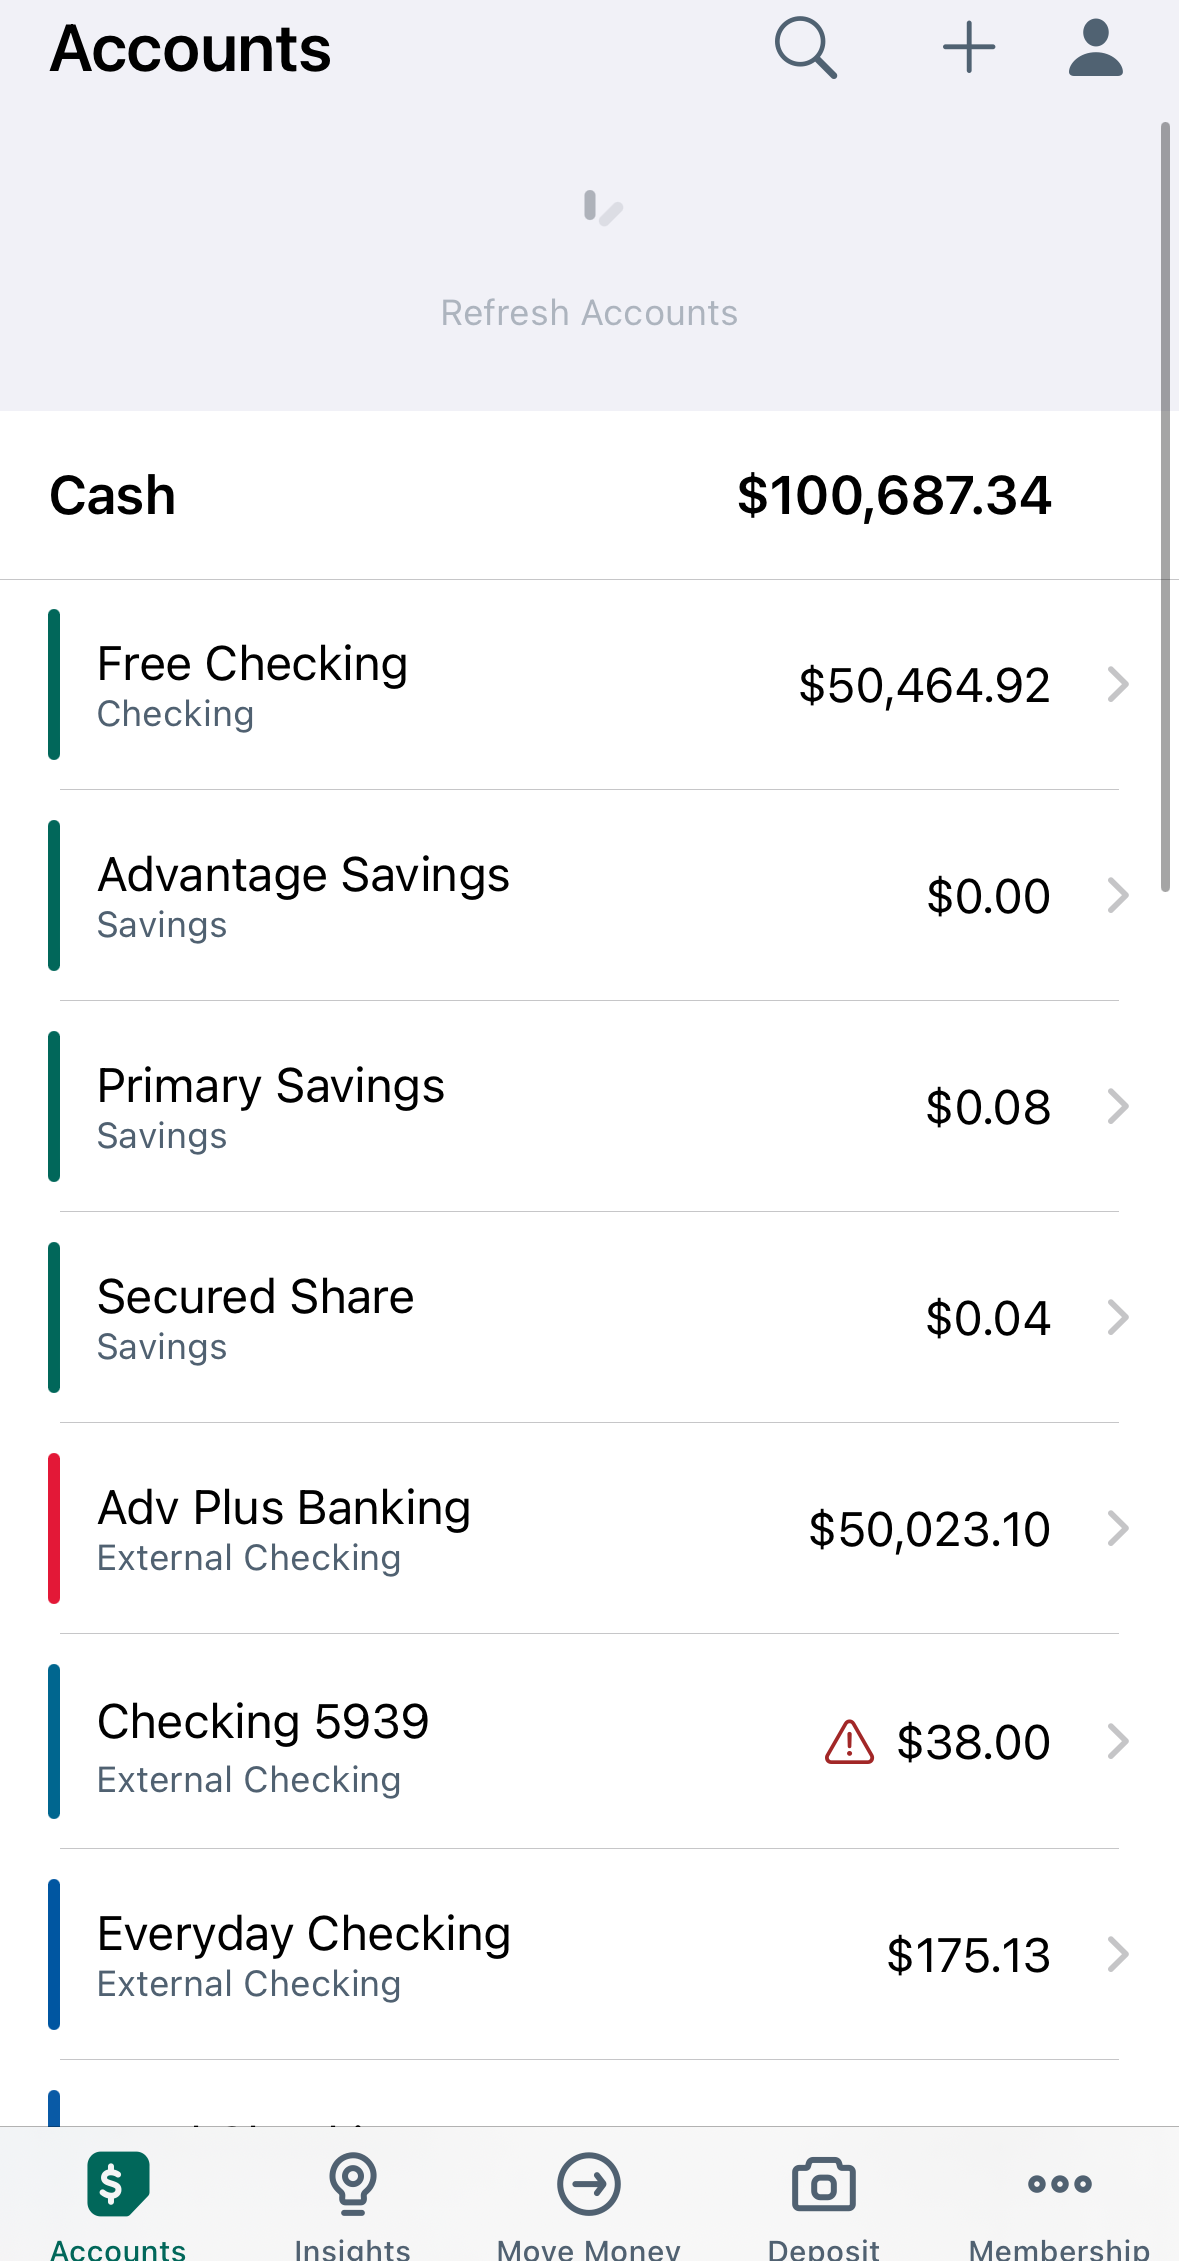Expand Advantage Savings chevron arrow
1179x2261 pixels.
click(x=1118, y=896)
